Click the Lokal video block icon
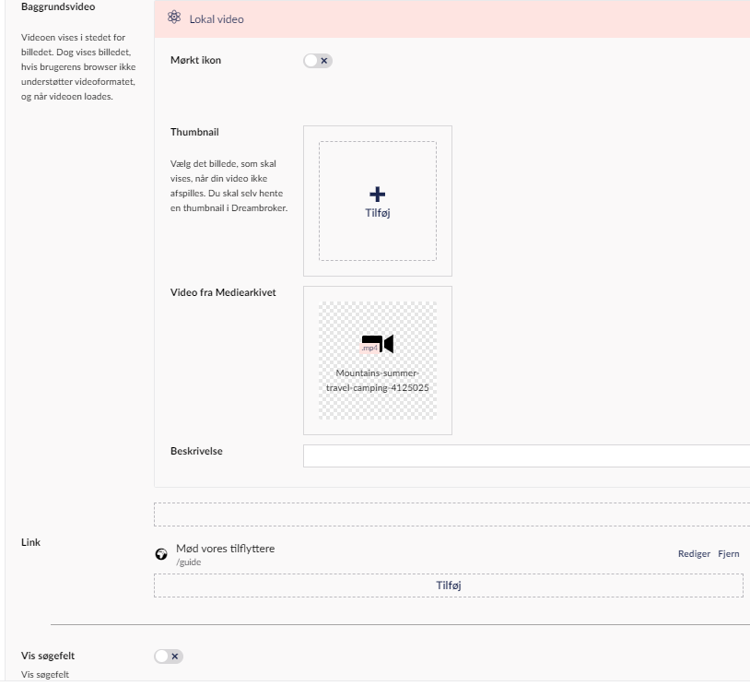 click(174, 18)
